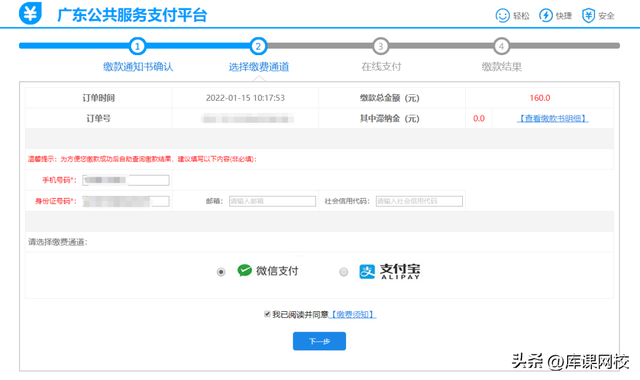This screenshot has height=380, width=640.
Task: Click the smiley 轻松 icon
Action: click(x=502, y=16)
